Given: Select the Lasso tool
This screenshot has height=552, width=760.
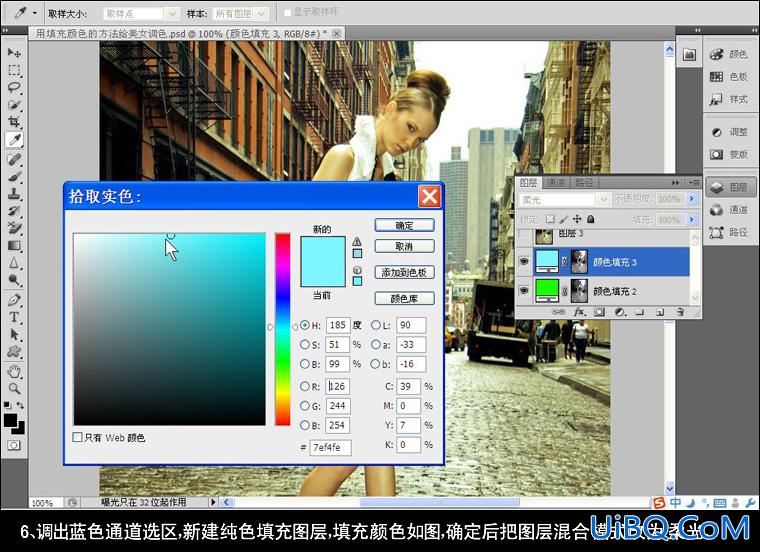Looking at the screenshot, I should tap(14, 88).
